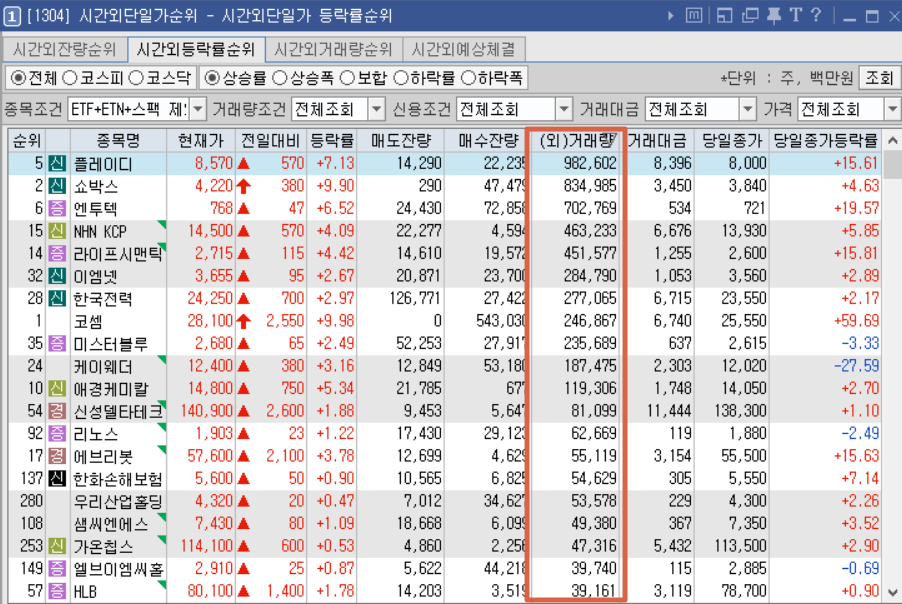Switch to the 시간외등락률순위 tab

[x=196, y=49]
